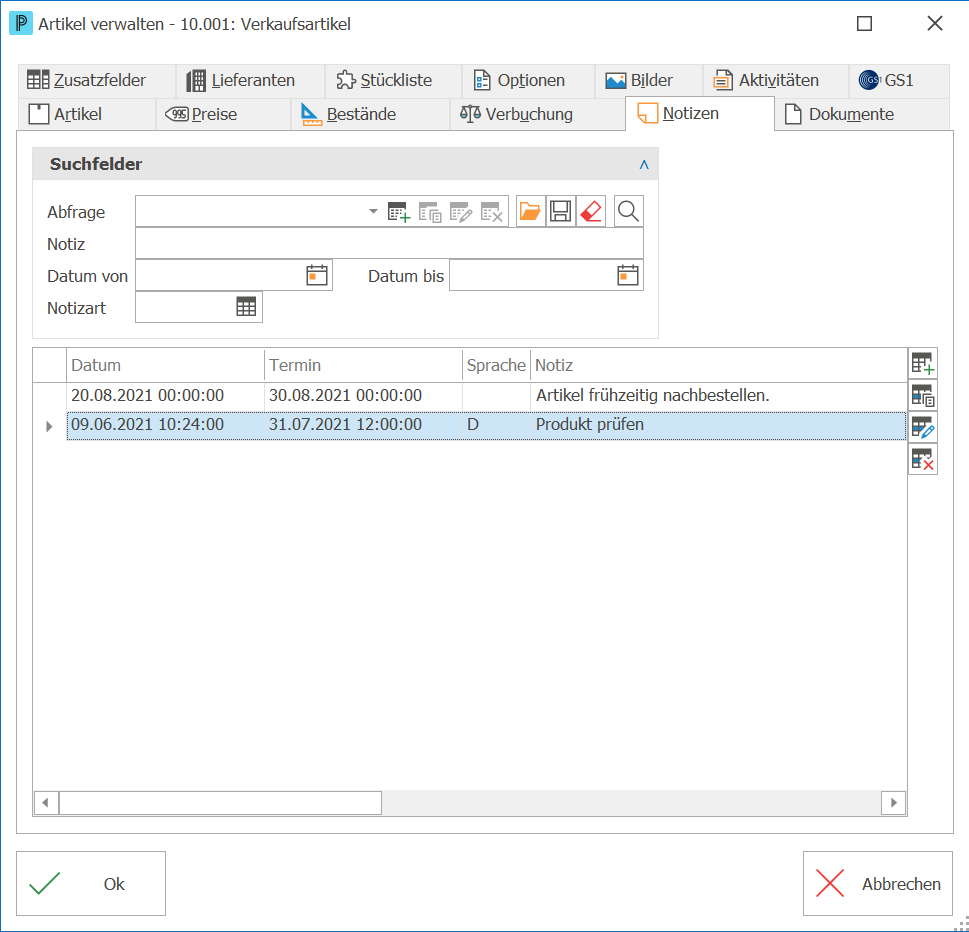Delete the selected note beside the table
This screenshot has width=969, height=932.
(x=923, y=459)
